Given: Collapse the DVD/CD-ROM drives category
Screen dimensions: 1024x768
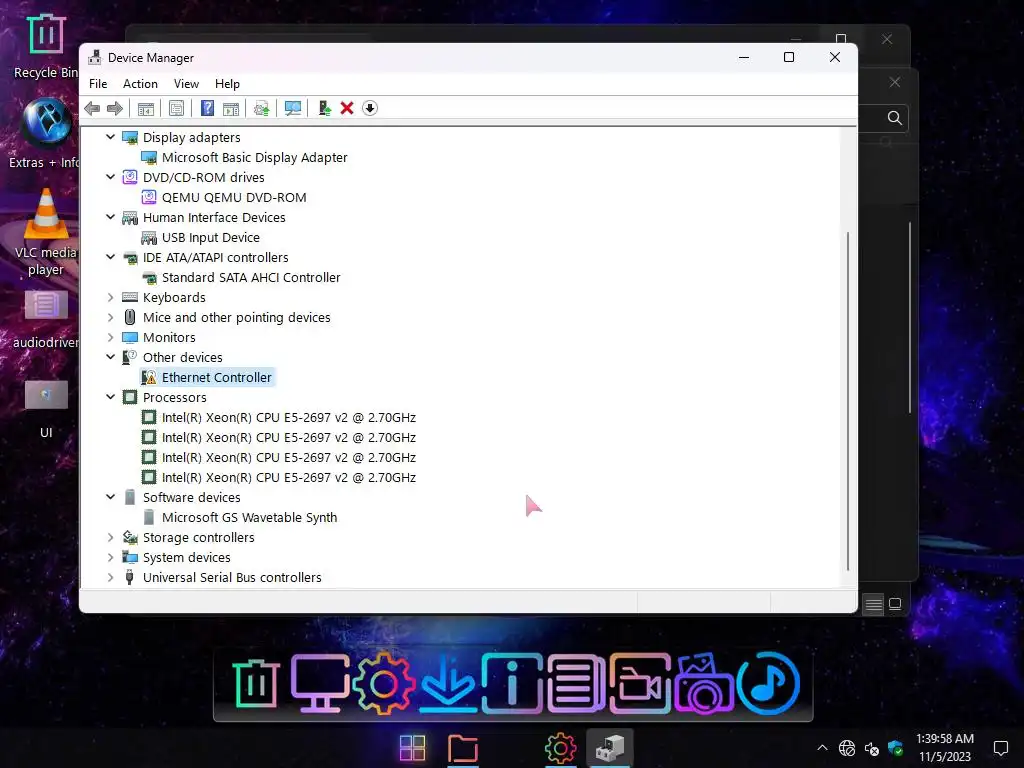Looking at the screenshot, I should pyautogui.click(x=110, y=177).
